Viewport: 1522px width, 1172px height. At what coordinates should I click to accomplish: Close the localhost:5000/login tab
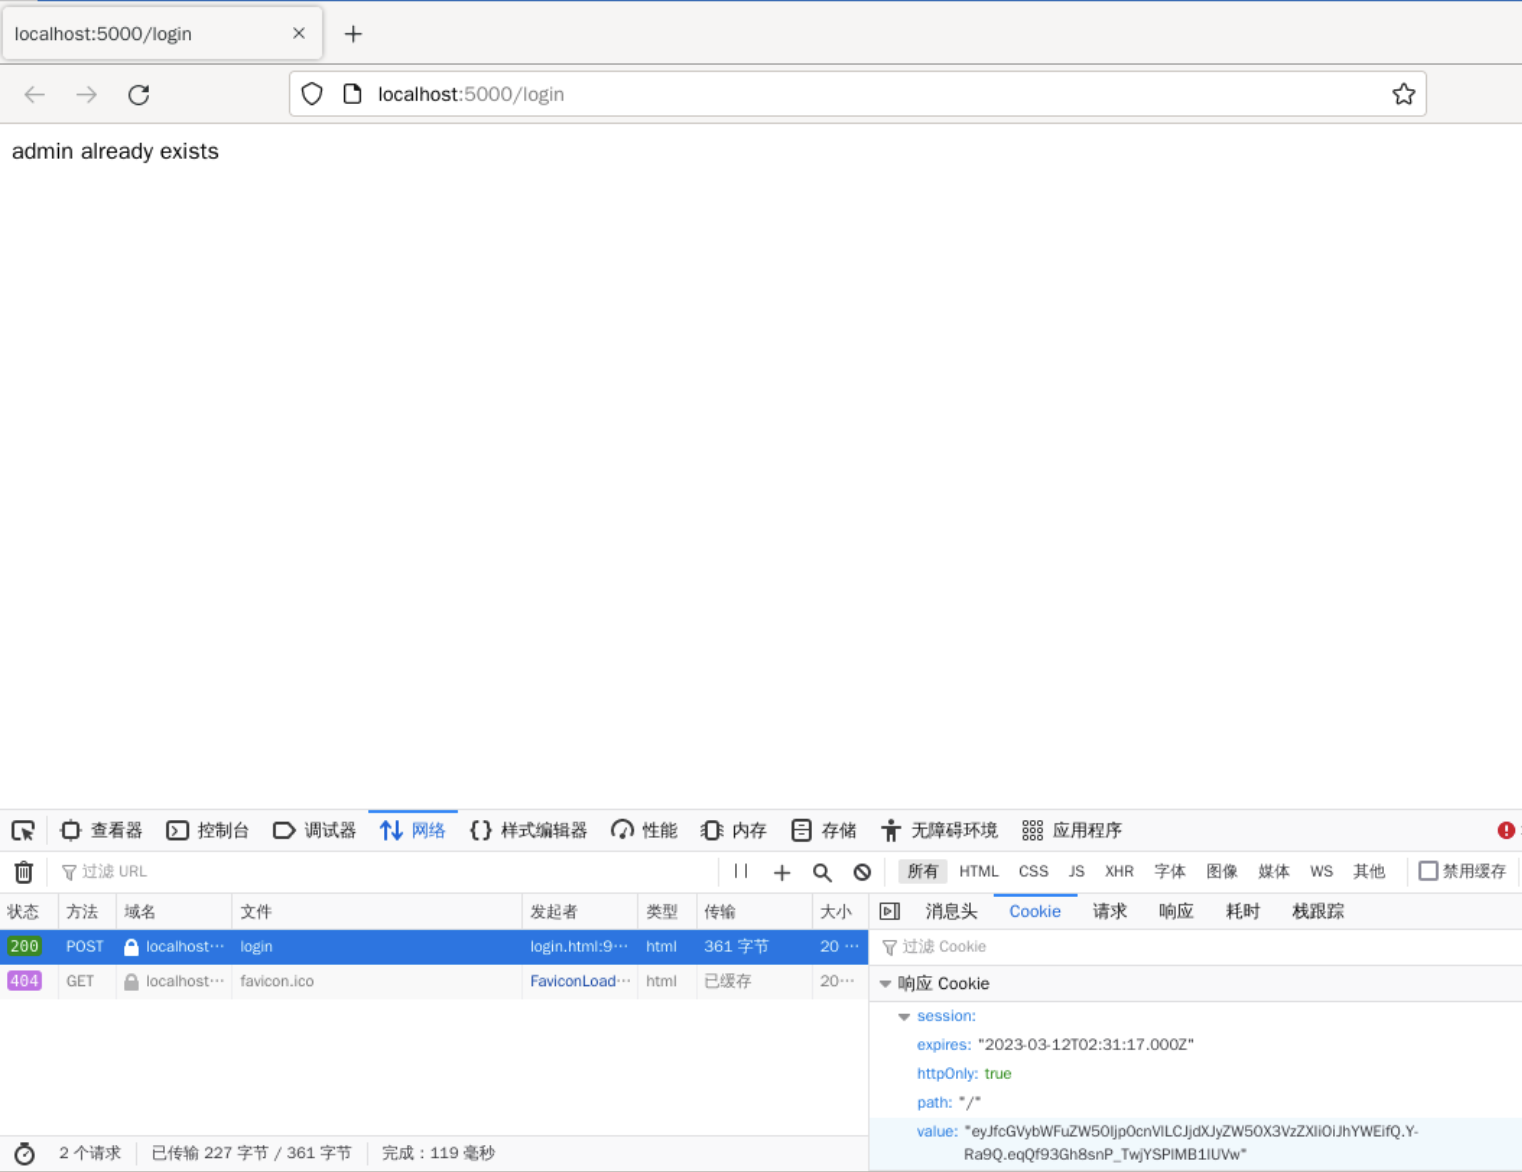coord(298,33)
